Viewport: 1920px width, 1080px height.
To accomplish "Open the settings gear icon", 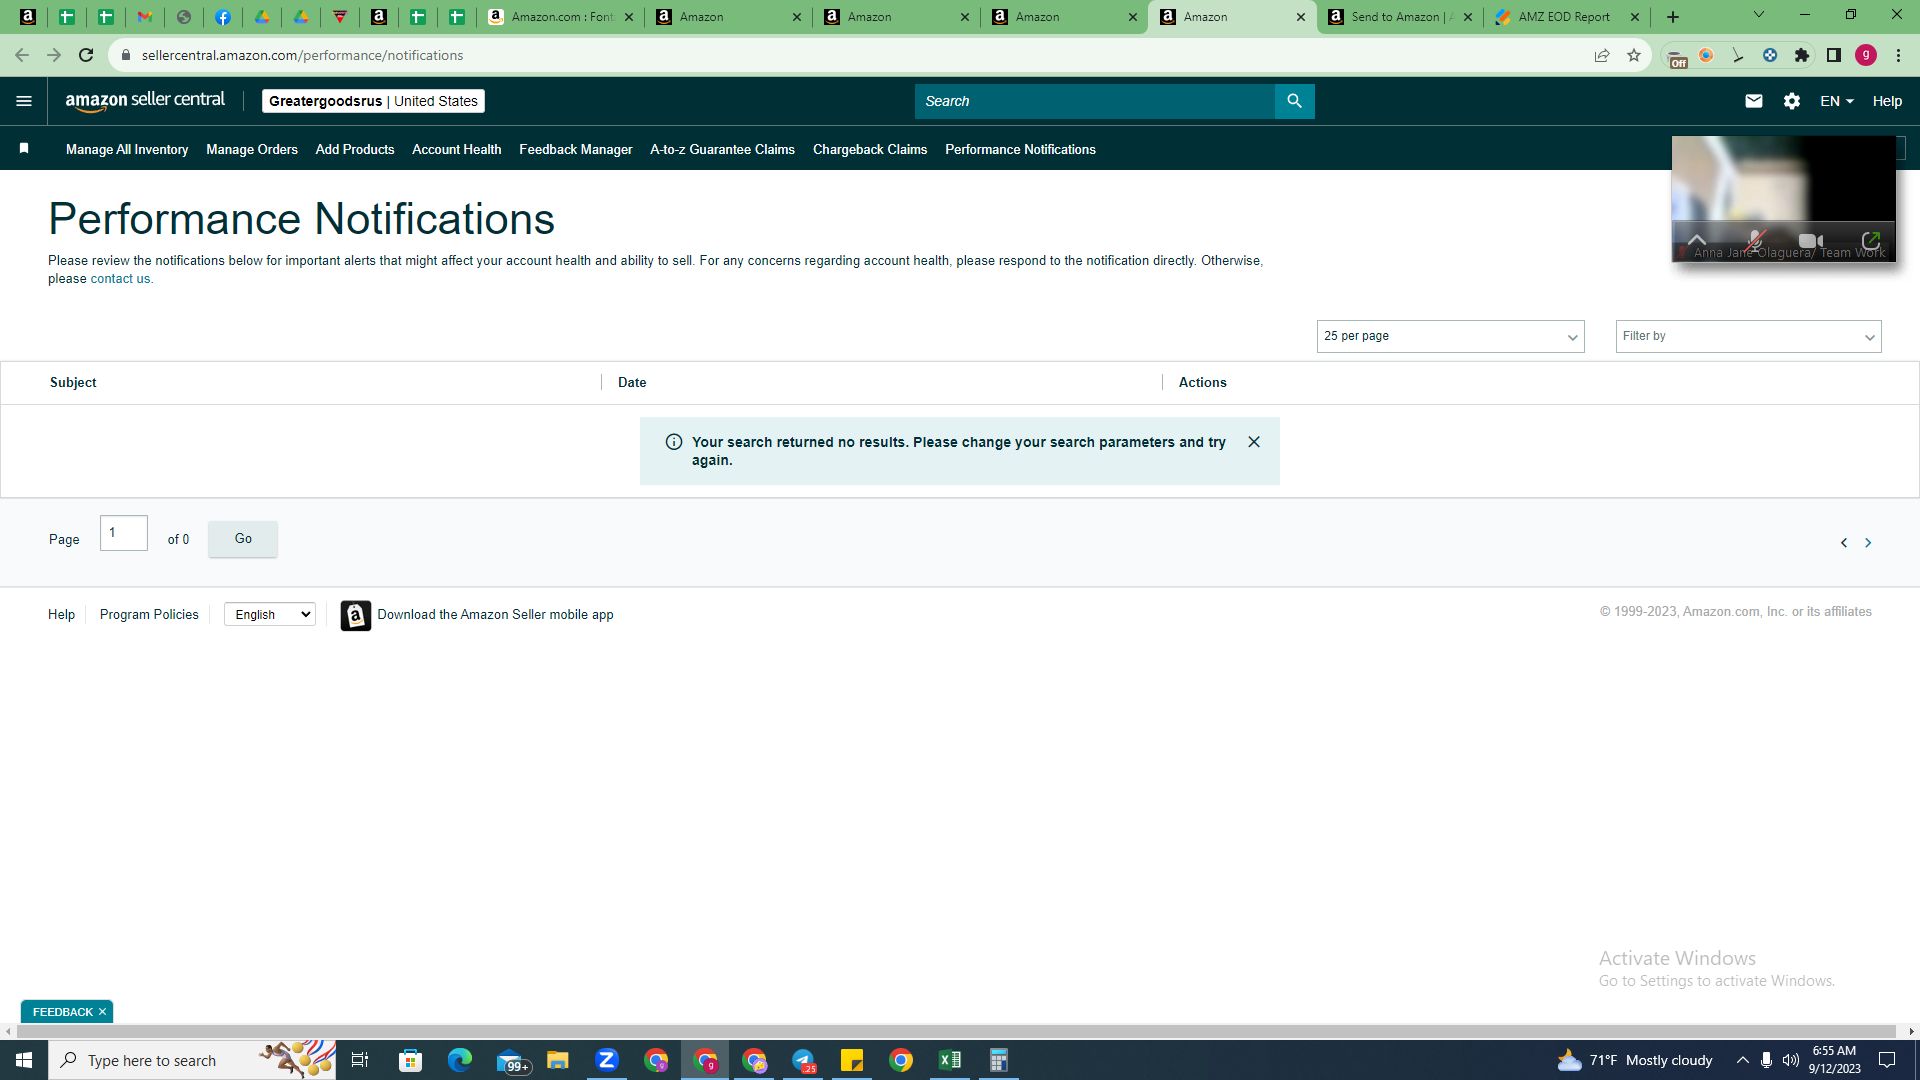I will (1791, 101).
